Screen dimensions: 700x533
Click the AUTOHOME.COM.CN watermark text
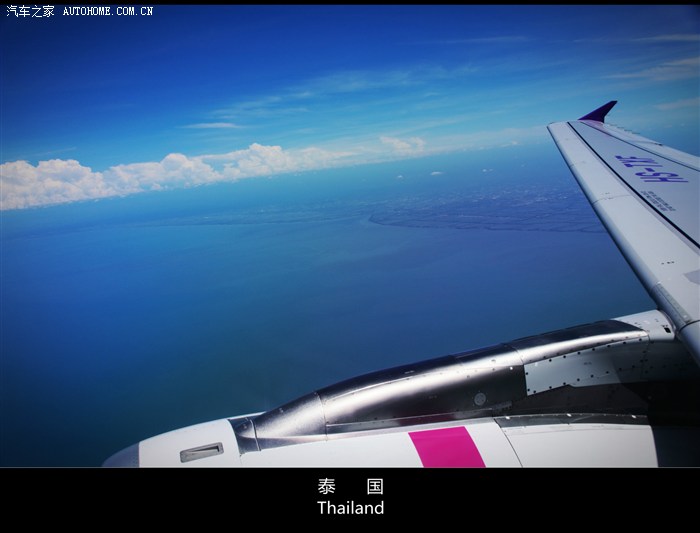coord(108,11)
